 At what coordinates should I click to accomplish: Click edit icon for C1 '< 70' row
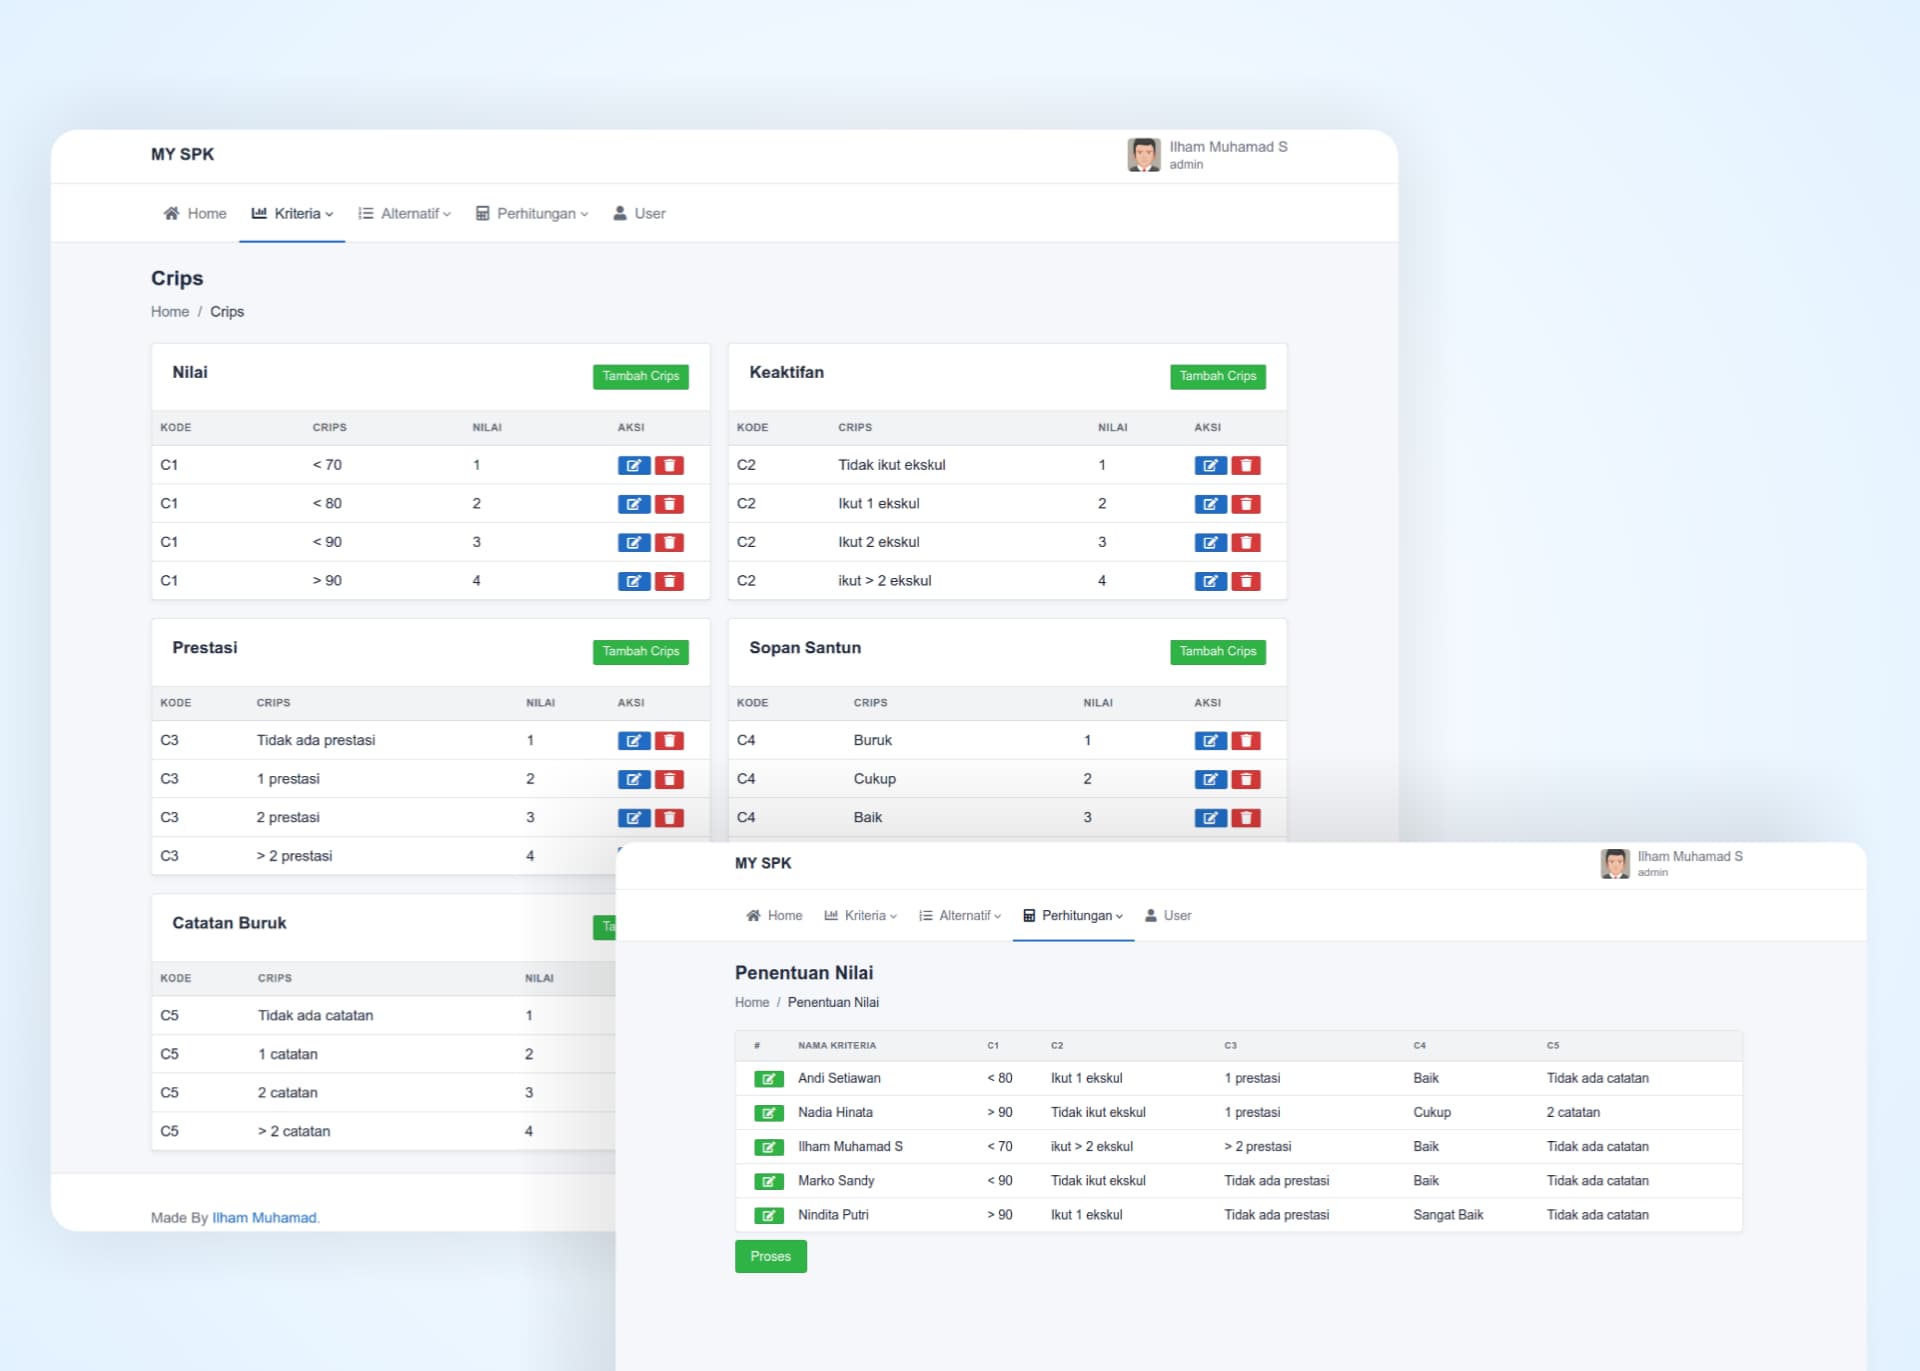point(633,465)
